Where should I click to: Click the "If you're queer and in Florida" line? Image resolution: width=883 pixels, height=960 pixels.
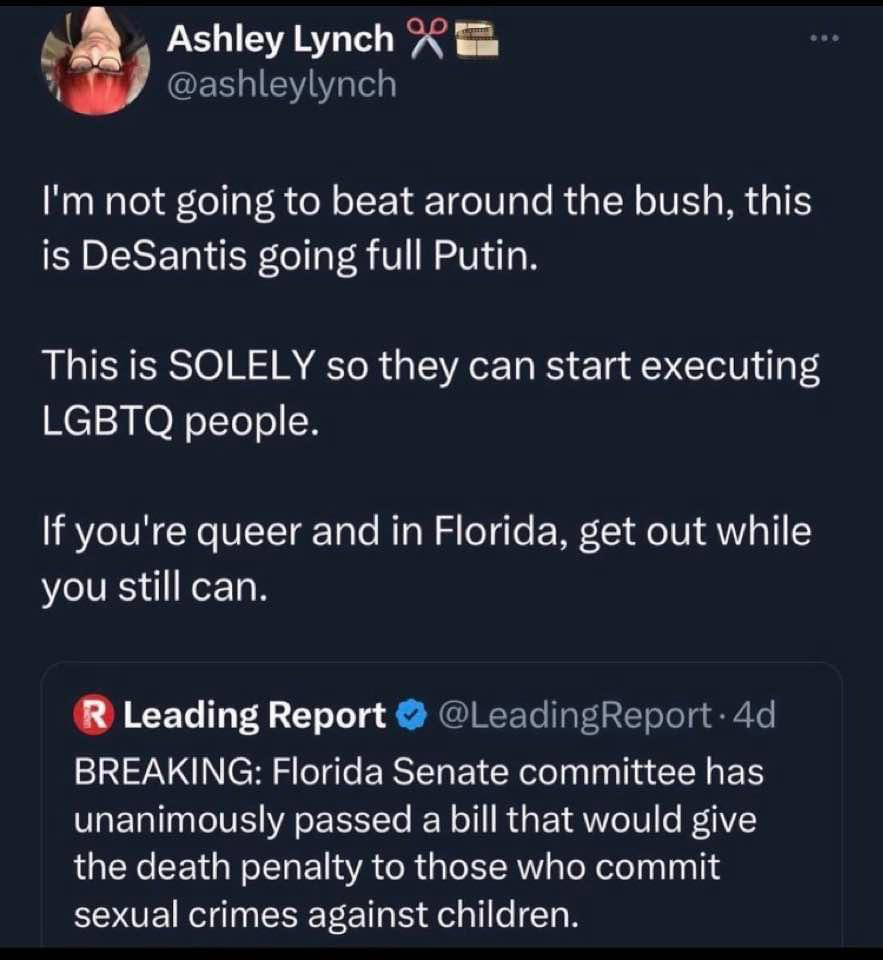425,531
